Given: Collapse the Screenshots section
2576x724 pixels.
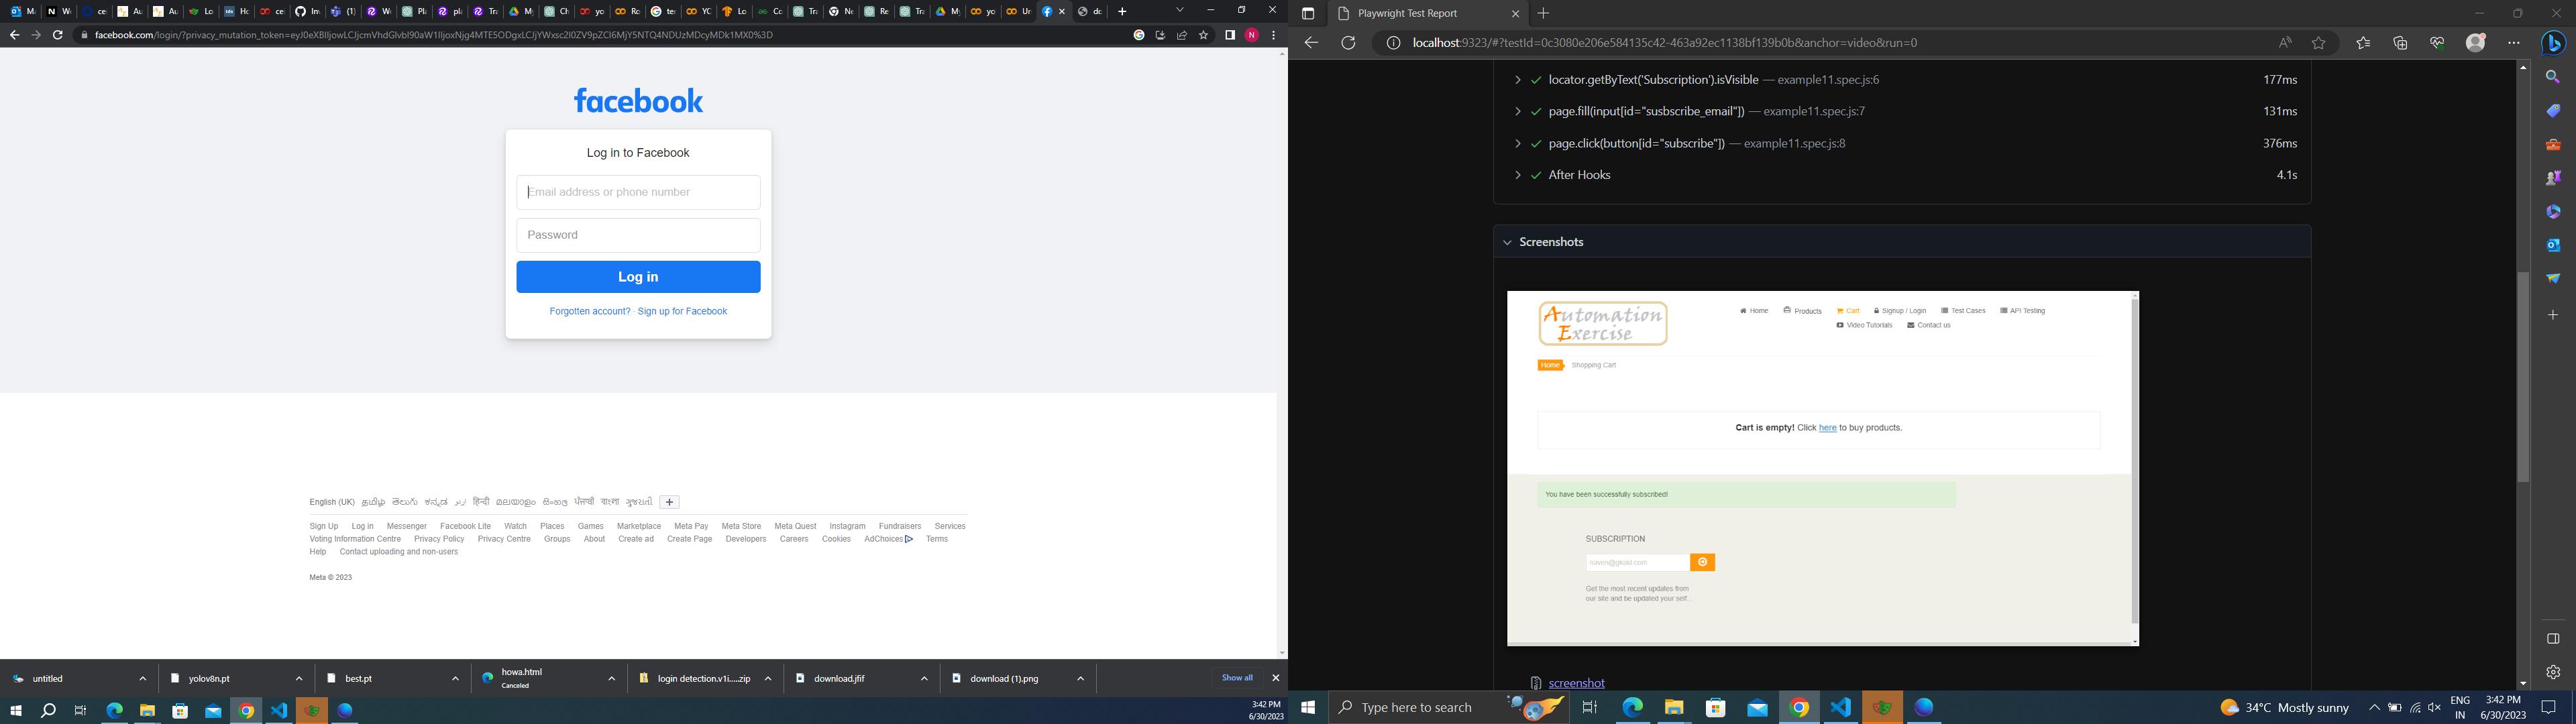Looking at the screenshot, I should pos(1507,242).
